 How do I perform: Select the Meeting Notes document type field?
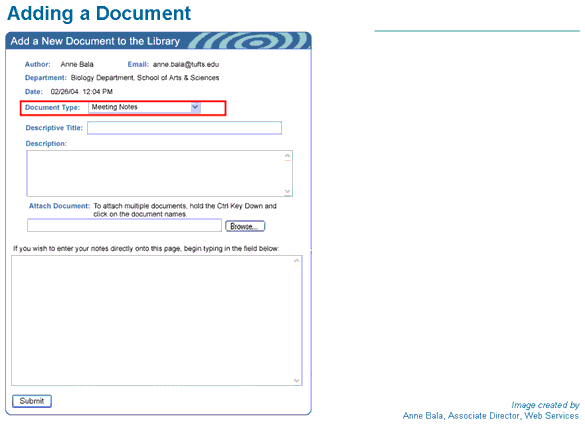pos(144,107)
